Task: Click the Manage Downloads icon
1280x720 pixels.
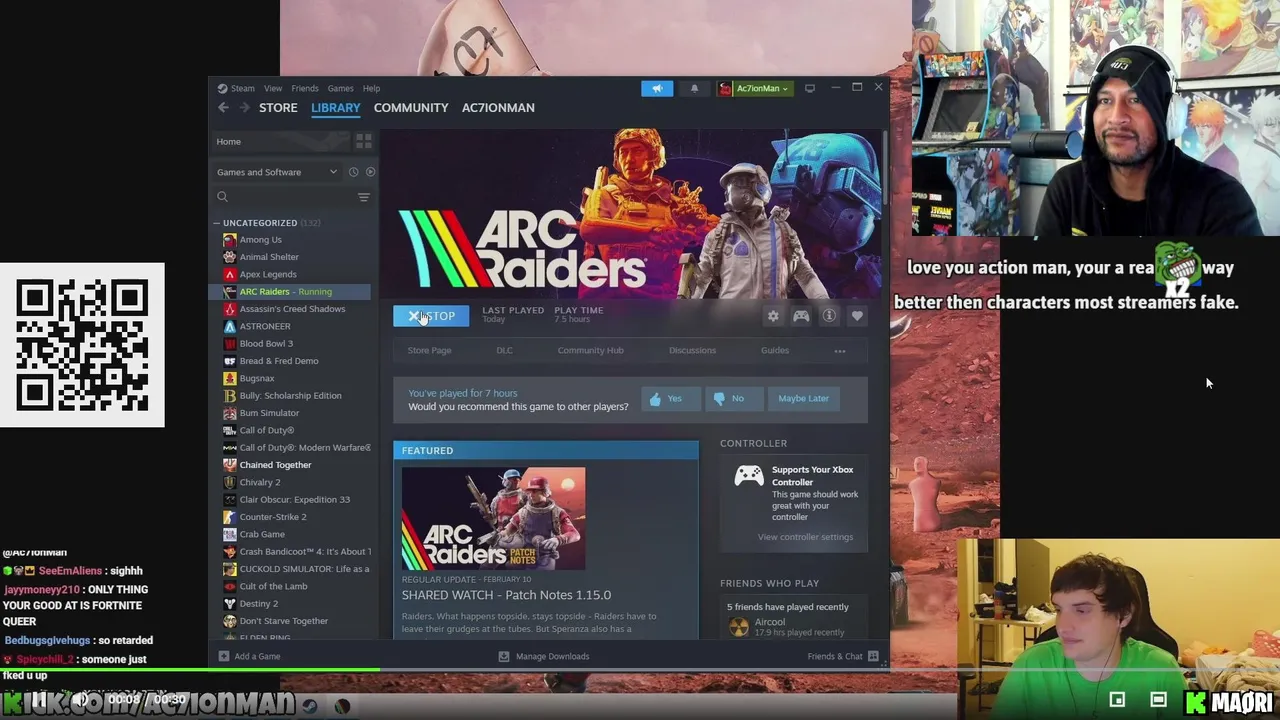Action: [504, 656]
